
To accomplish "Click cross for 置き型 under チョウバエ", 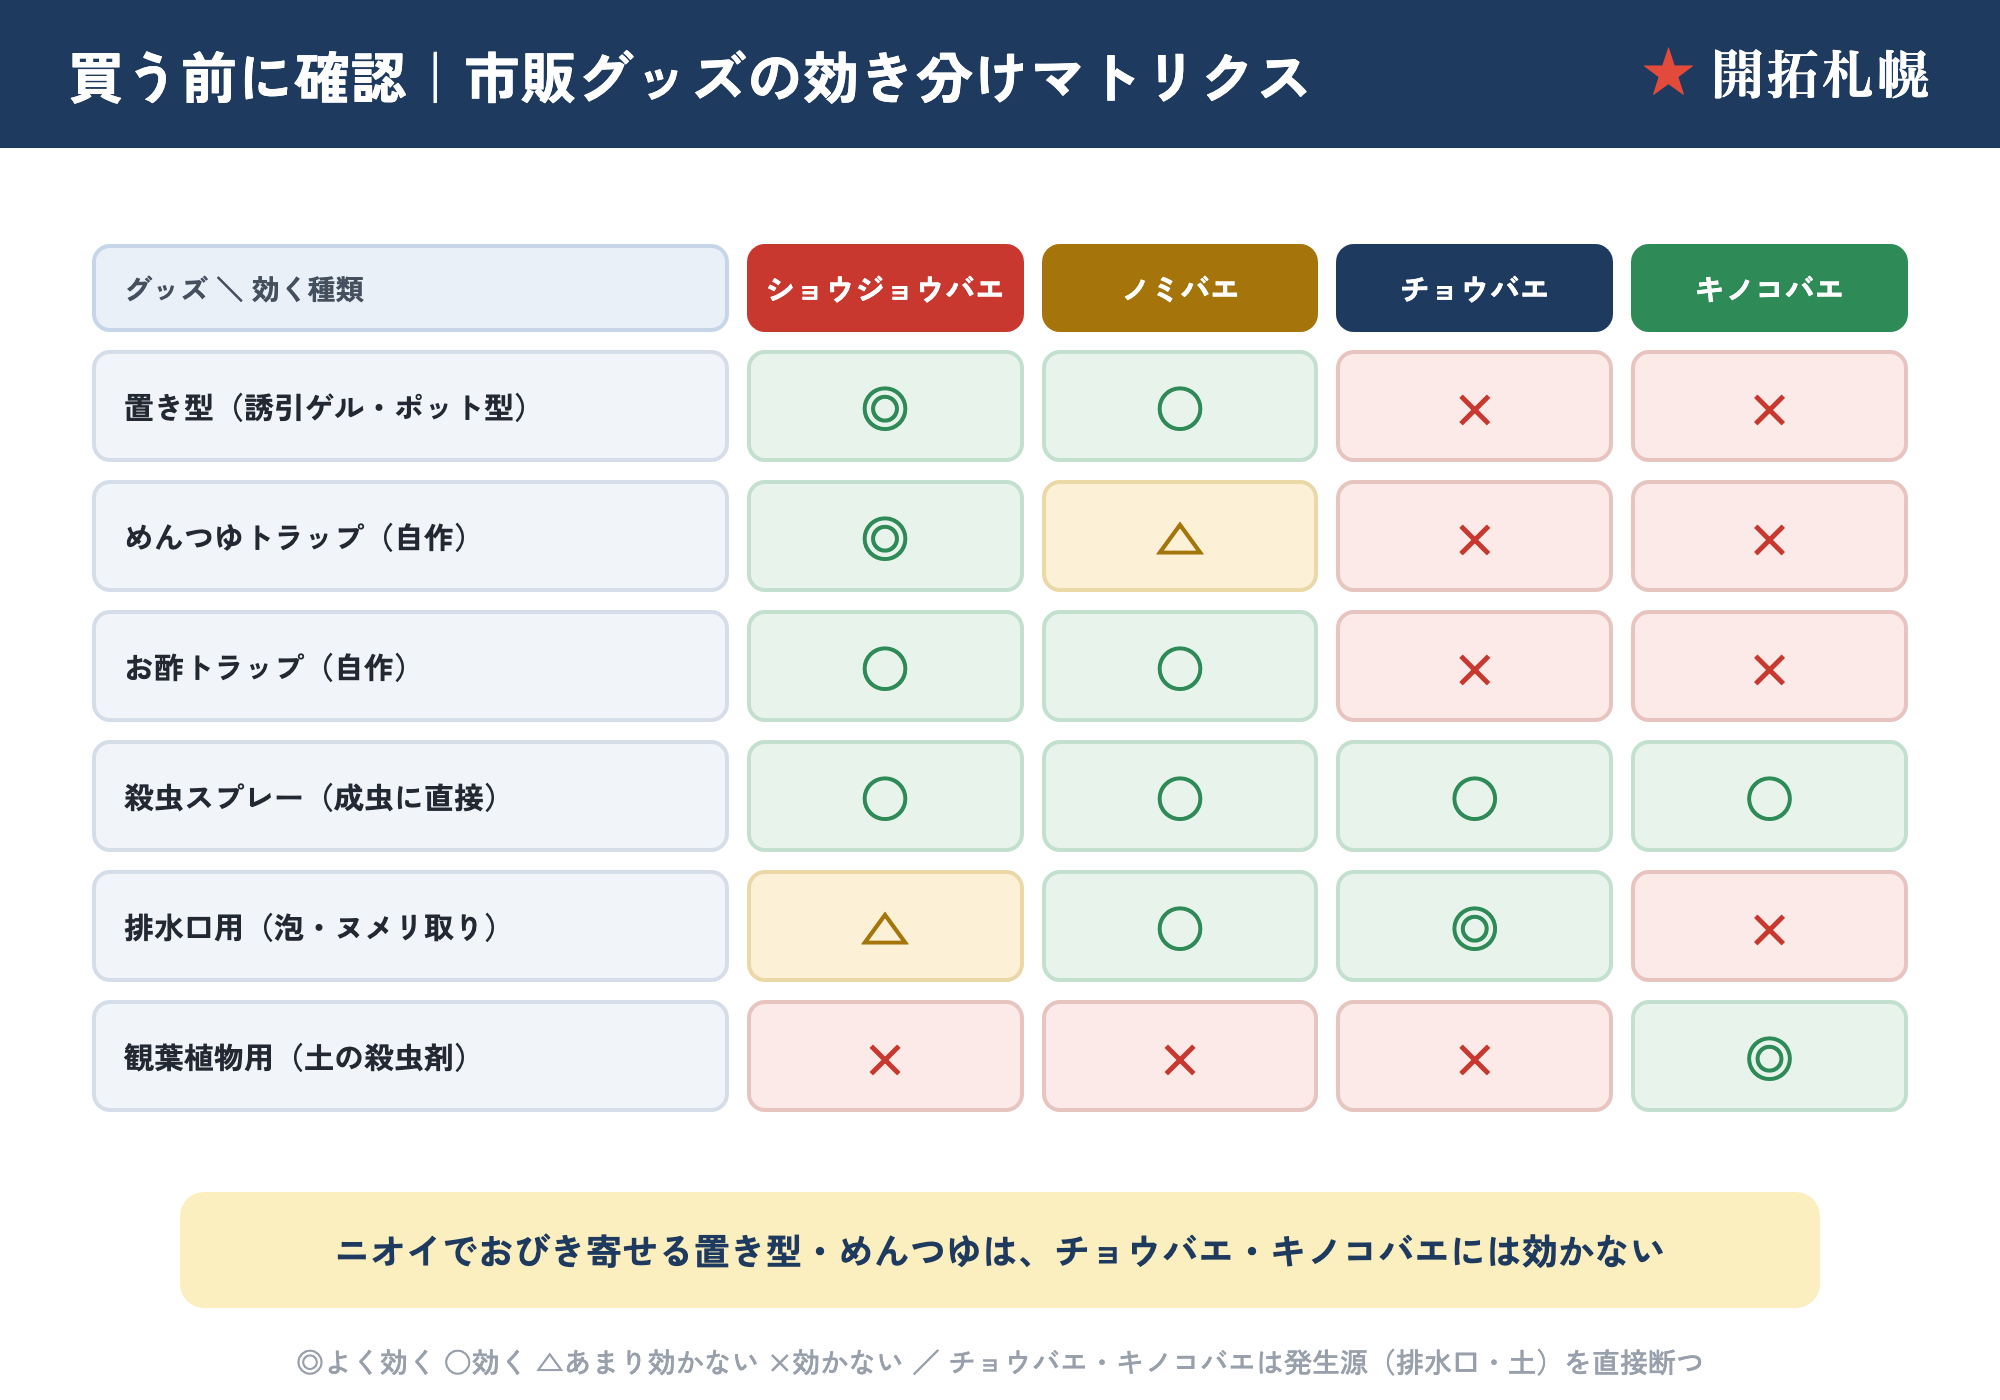I will click(1474, 409).
